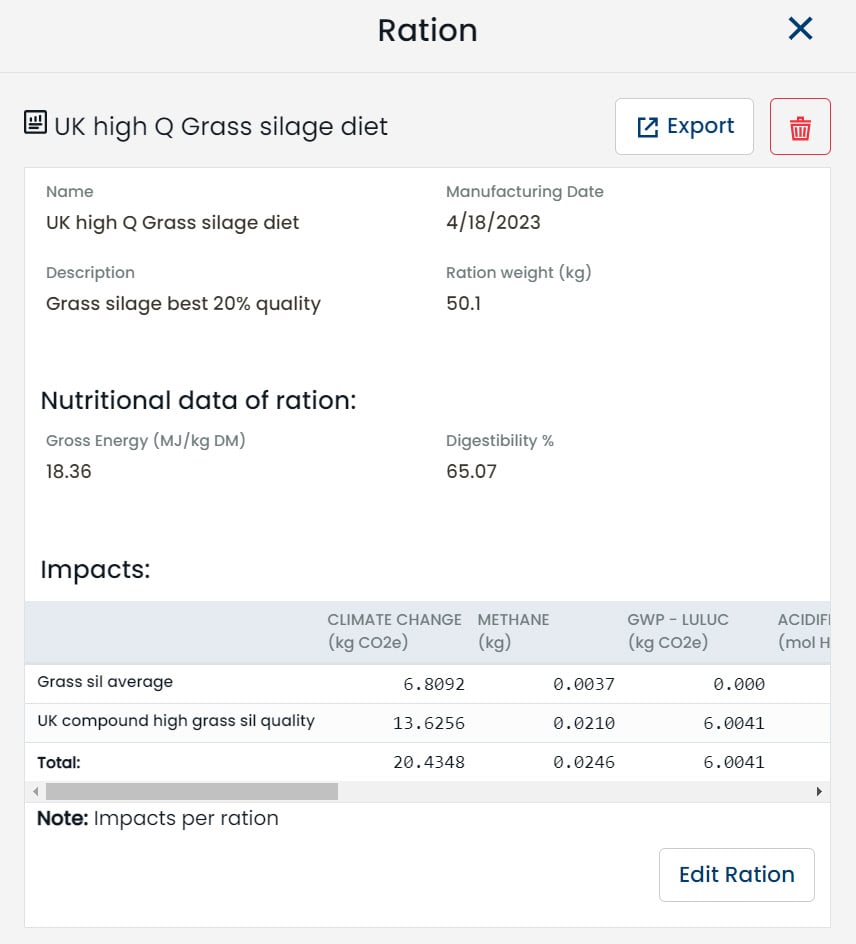
Task: Click the description text Grass silage best 20% quality
Action: (x=183, y=304)
